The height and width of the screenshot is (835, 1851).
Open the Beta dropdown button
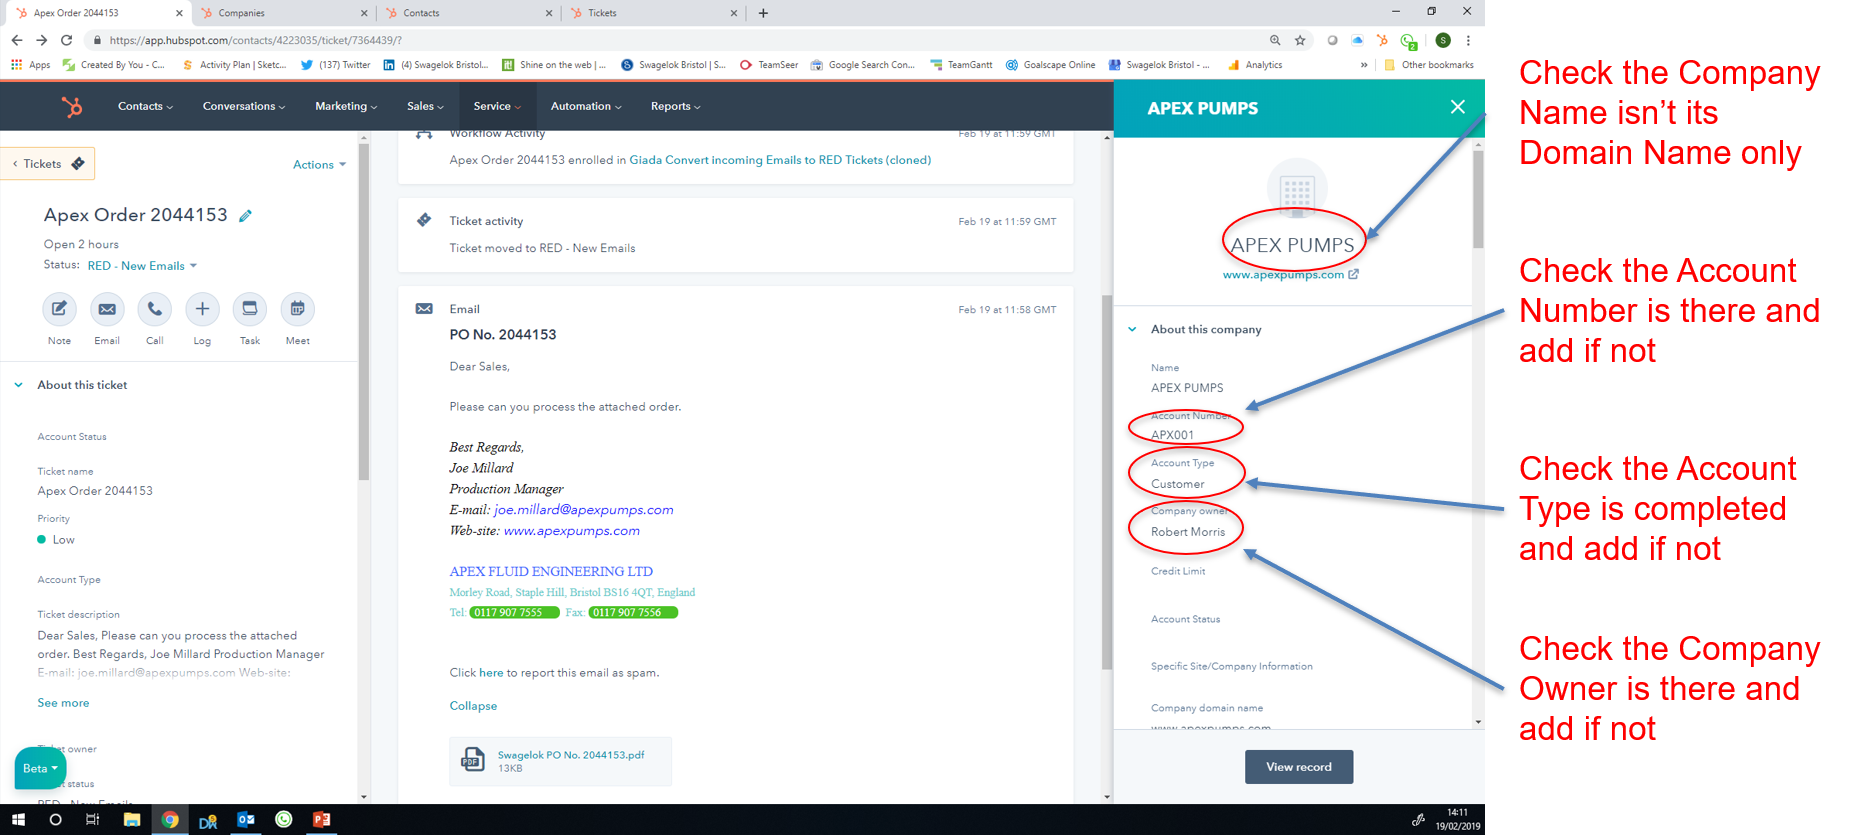(40, 768)
